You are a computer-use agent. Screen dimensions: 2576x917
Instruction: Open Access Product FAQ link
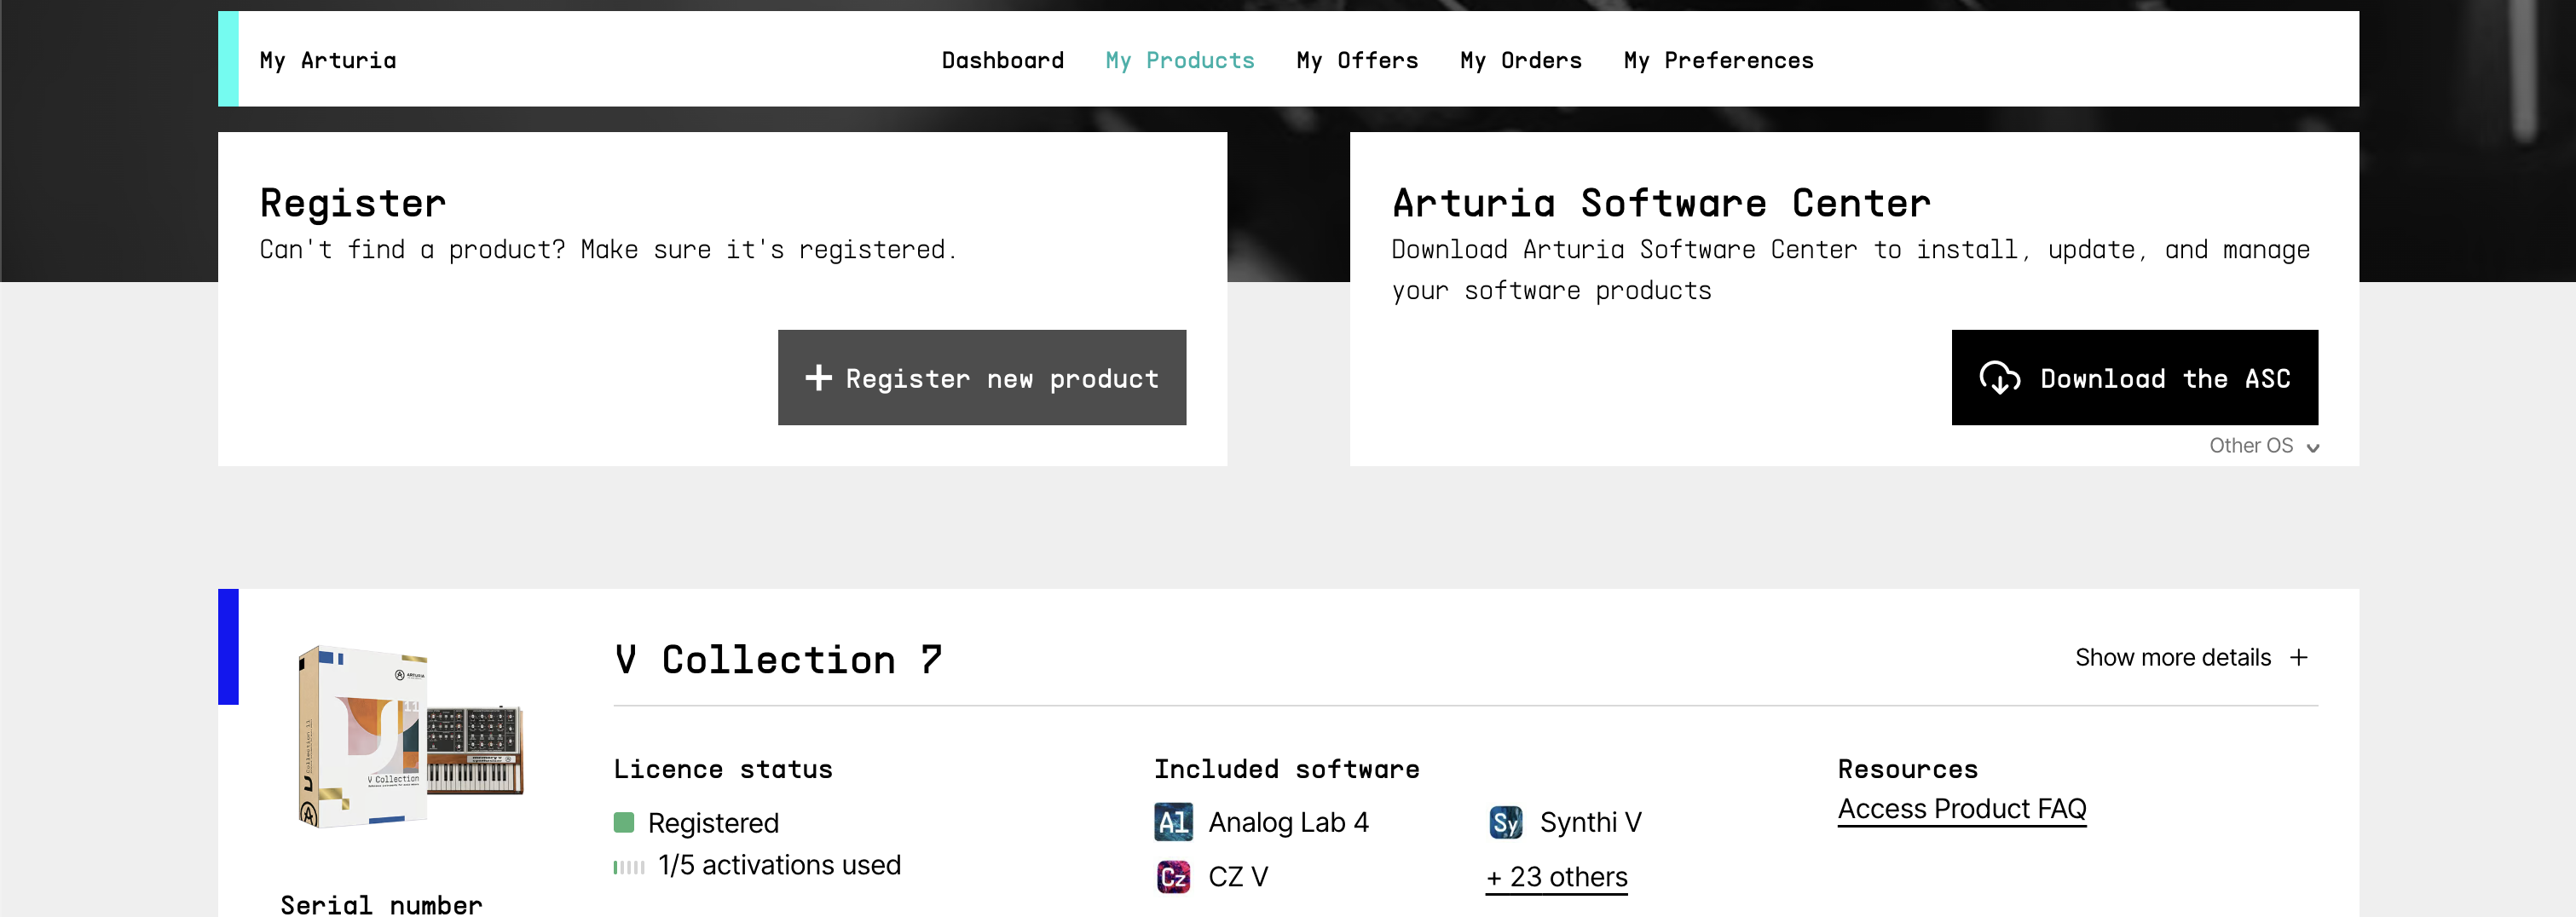[1962, 809]
